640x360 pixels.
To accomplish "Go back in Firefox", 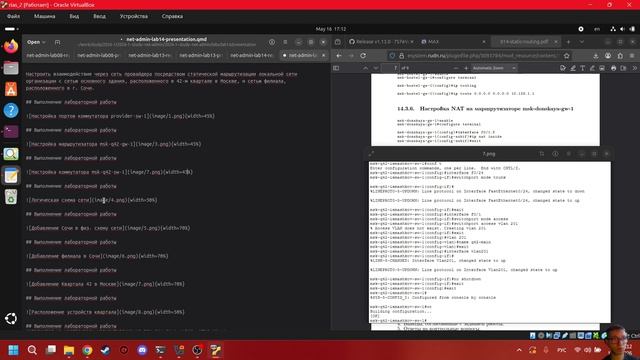I will (339, 56).
